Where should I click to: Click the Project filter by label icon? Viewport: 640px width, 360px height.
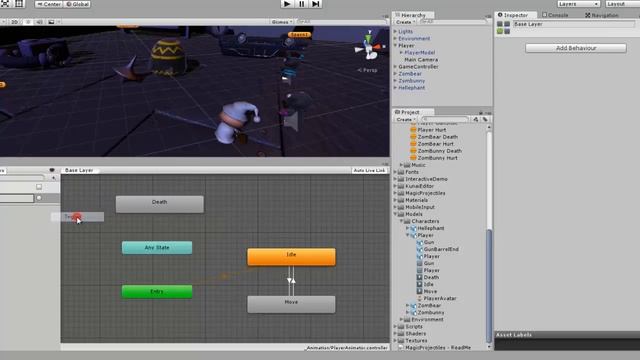485,119
